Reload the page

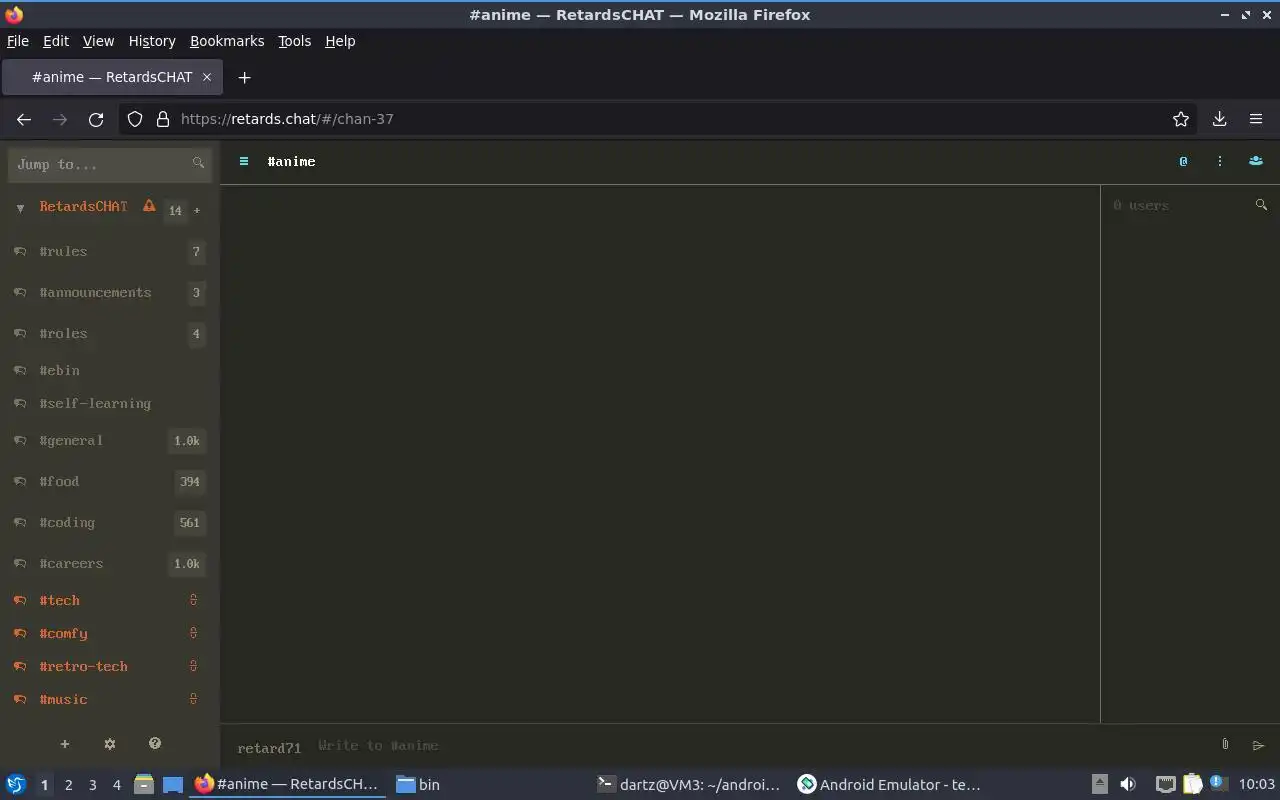96,119
